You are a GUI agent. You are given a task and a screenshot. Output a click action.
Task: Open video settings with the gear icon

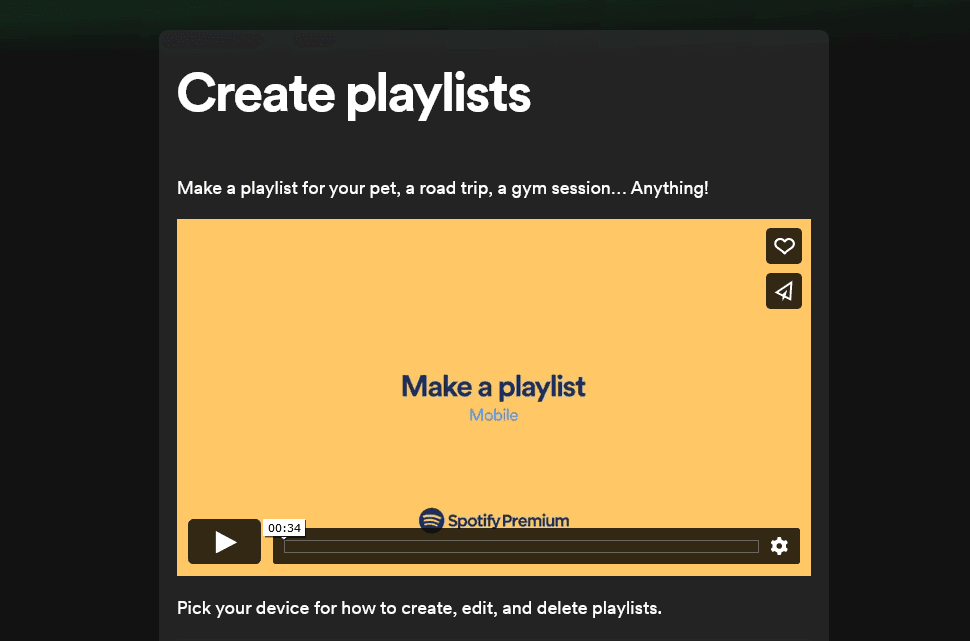[x=779, y=546]
